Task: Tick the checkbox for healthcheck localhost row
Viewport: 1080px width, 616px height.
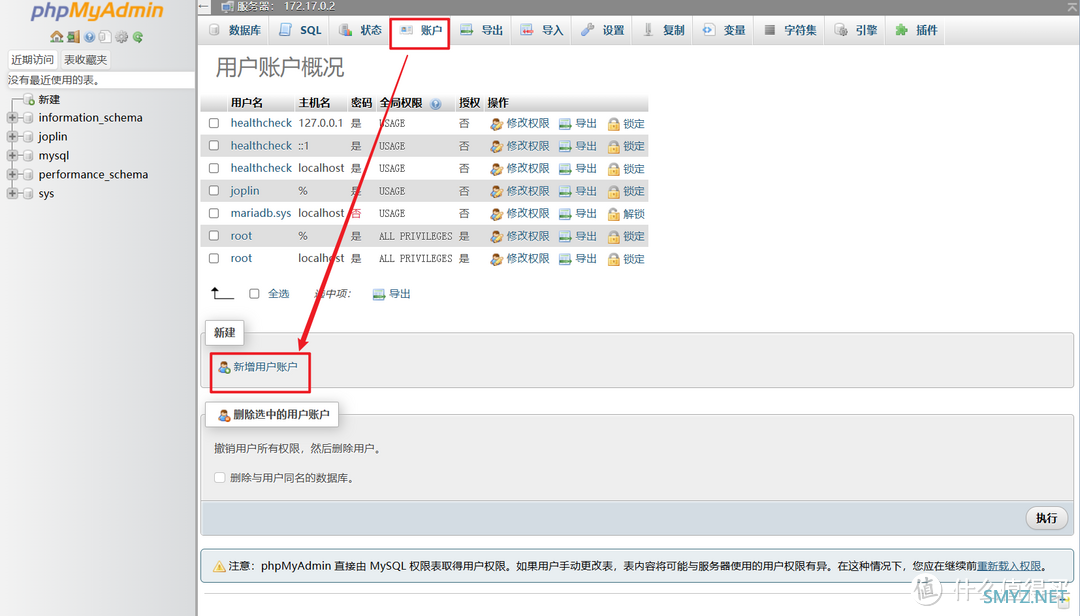Action: click(x=214, y=168)
